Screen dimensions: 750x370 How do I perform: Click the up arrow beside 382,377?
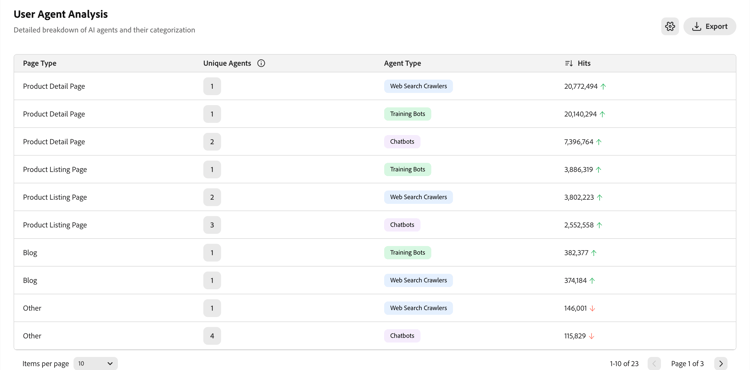(594, 253)
